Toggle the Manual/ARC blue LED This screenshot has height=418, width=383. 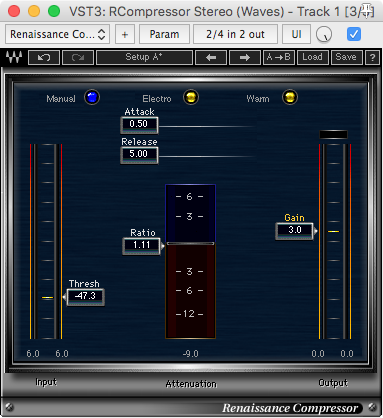pos(92,97)
